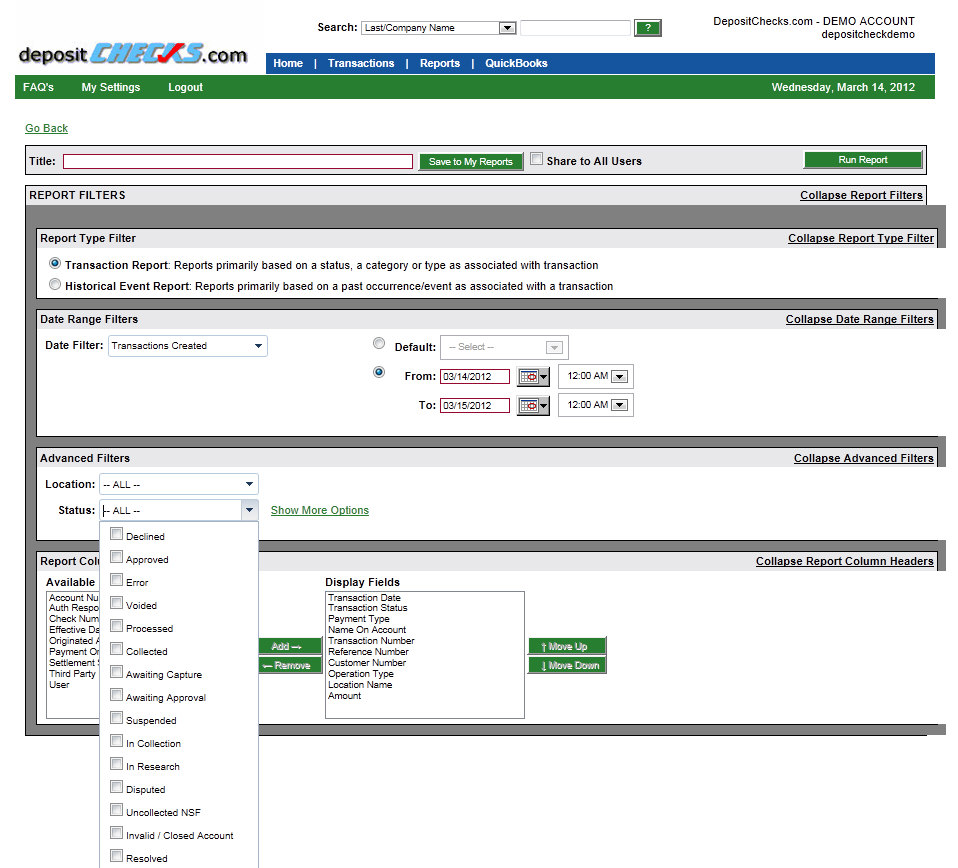Open the To date calendar picker icon

click(x=533, y=406)
